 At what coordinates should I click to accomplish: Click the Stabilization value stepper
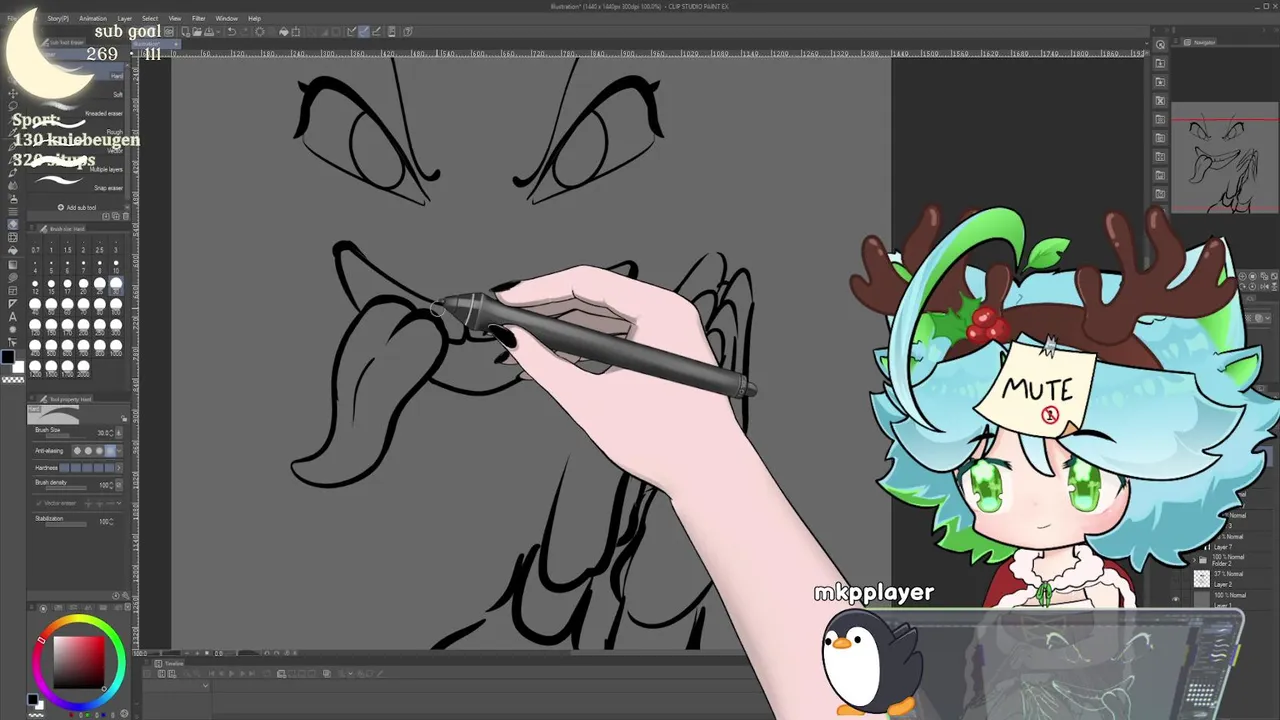tap(112, 521)
